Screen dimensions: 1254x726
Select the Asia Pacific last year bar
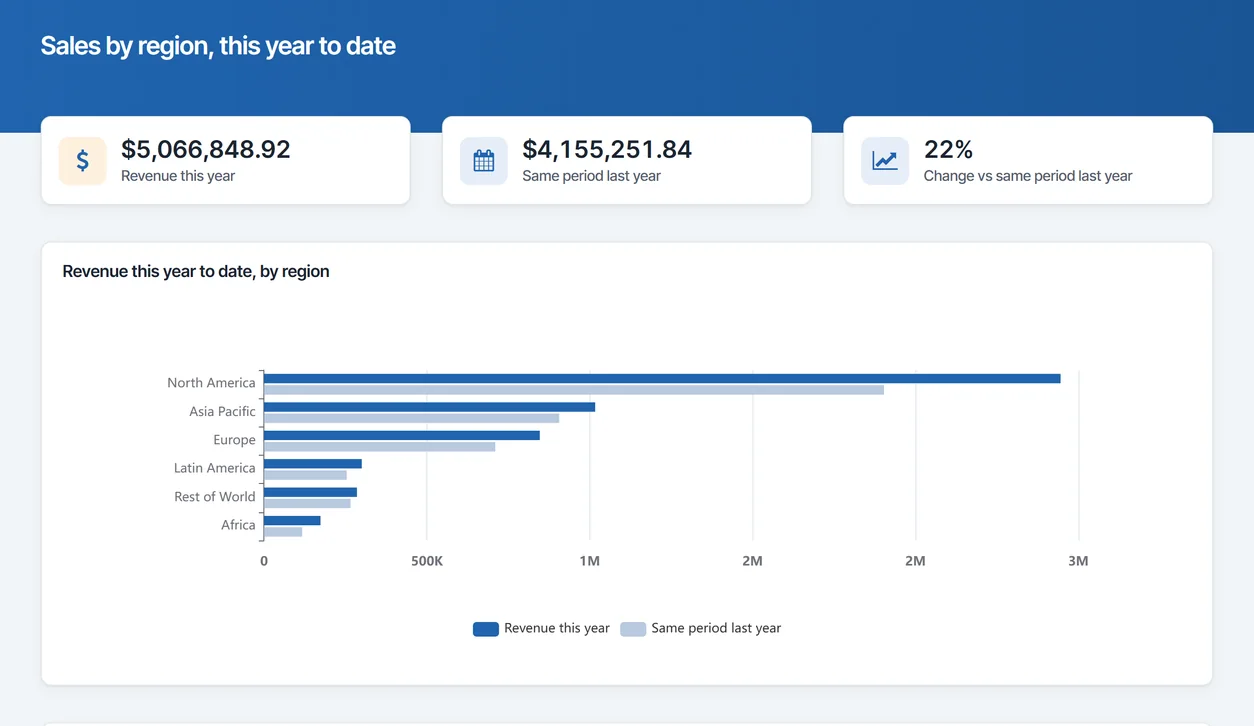click(x=411, y=418)
